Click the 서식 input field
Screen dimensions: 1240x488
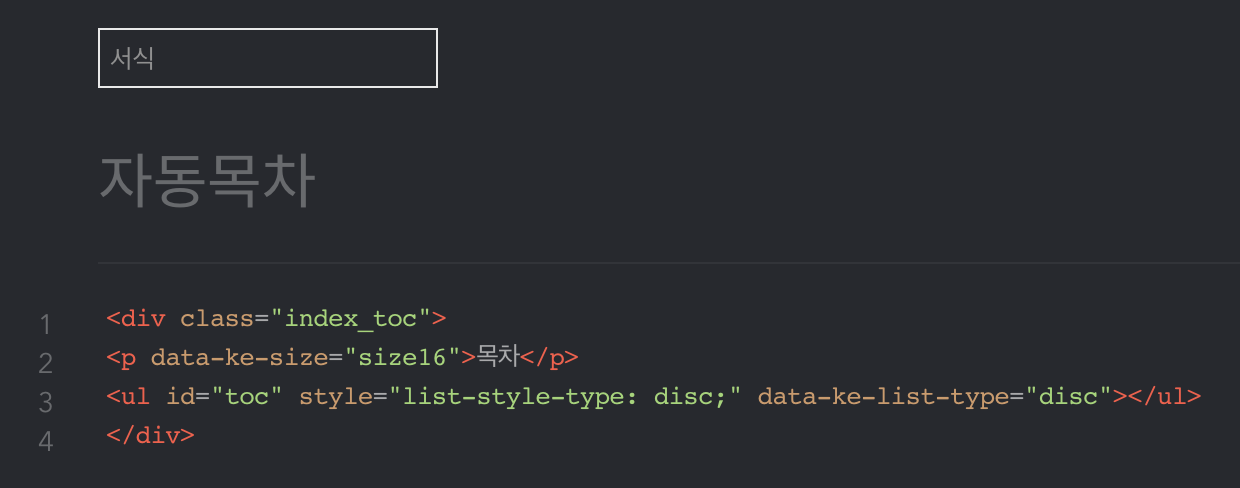click(268, 58)
